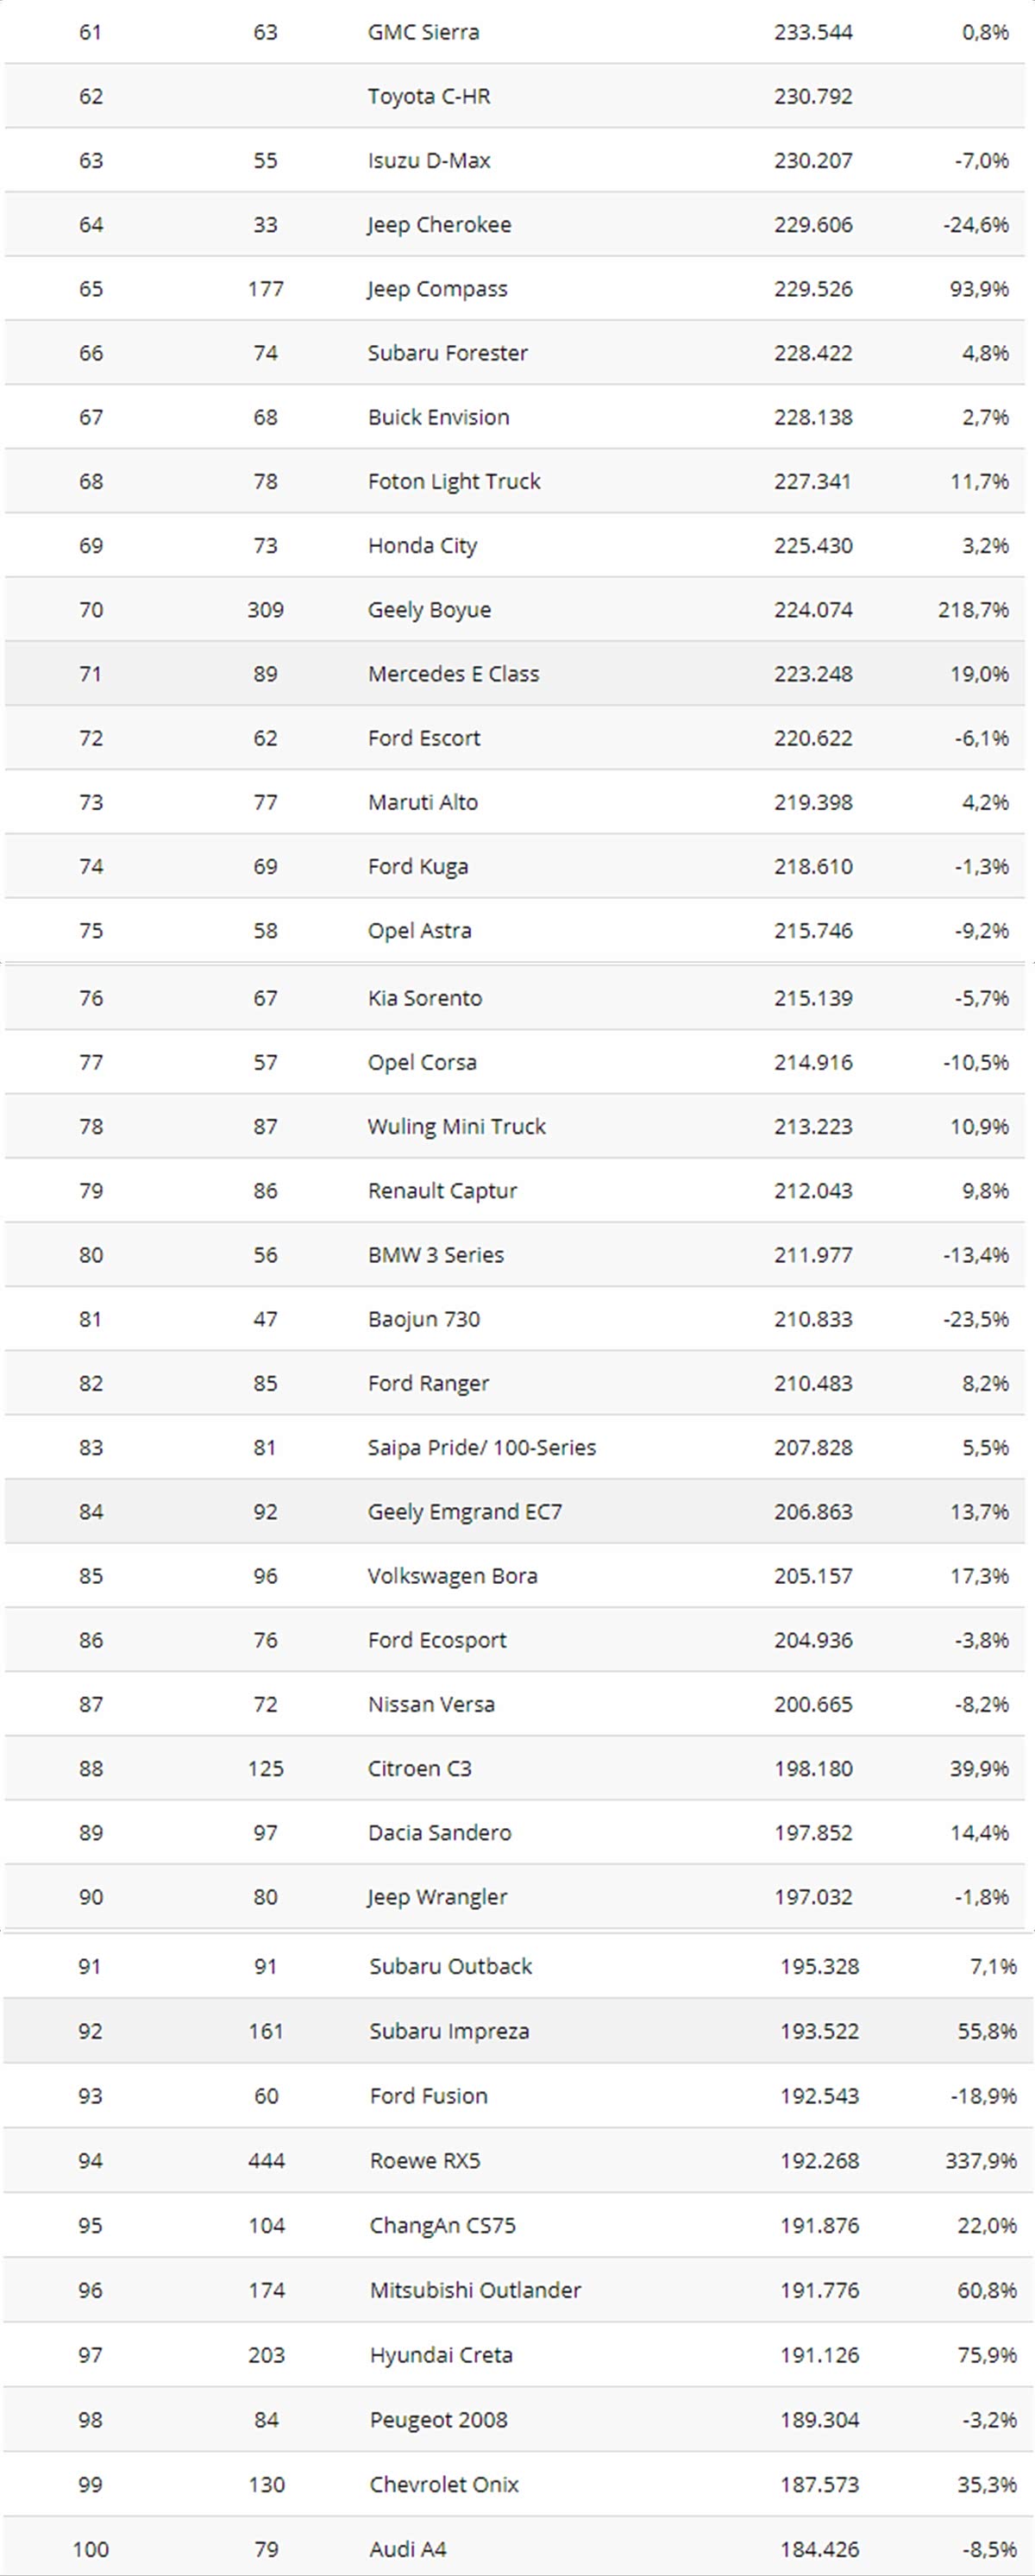Click the Geely Emgrand EC7 name

click(464, 1511)
